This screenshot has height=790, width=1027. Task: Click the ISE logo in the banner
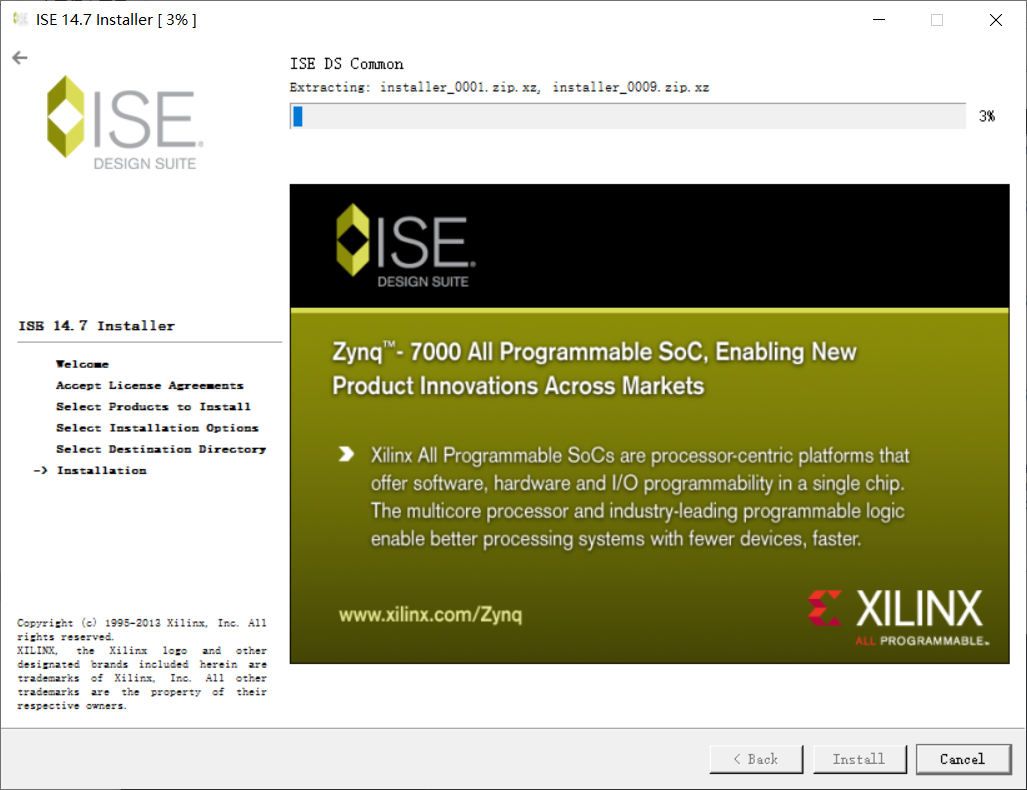coord(405,246)
